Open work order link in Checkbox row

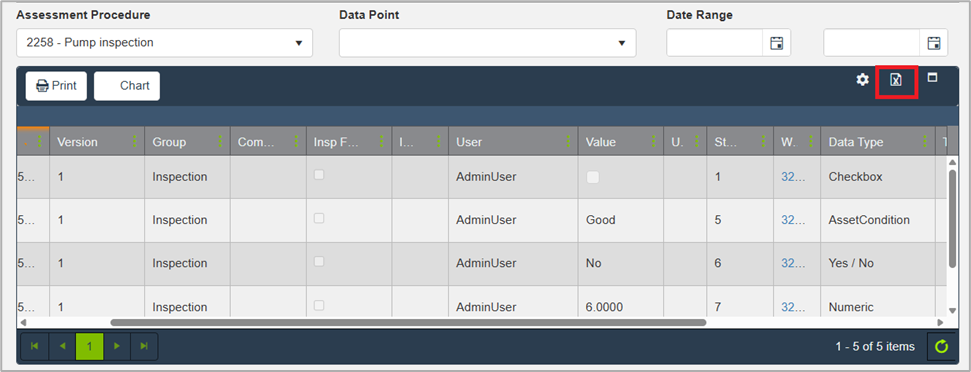(793, 176)
